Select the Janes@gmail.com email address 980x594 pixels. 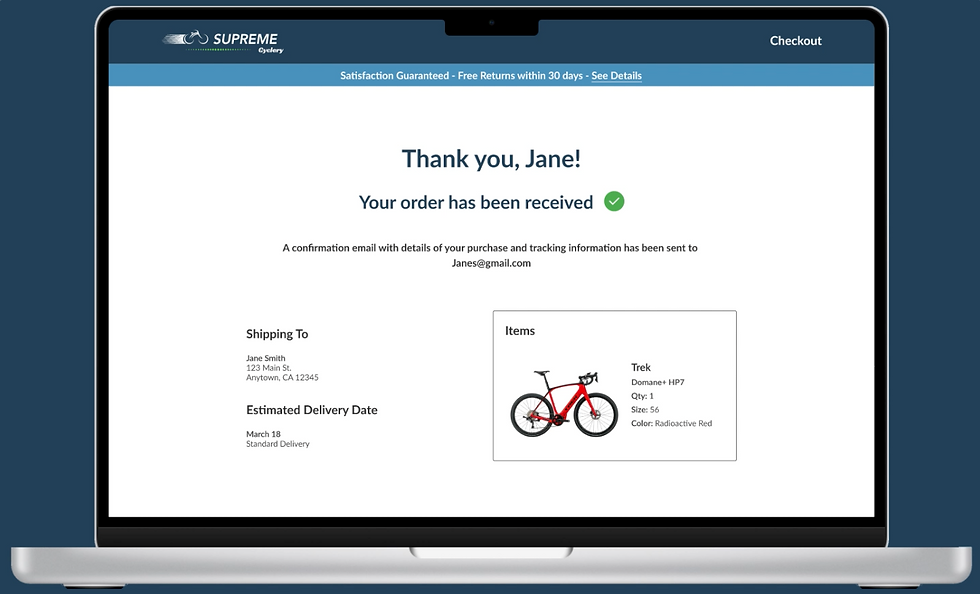(x=491, y=263)
